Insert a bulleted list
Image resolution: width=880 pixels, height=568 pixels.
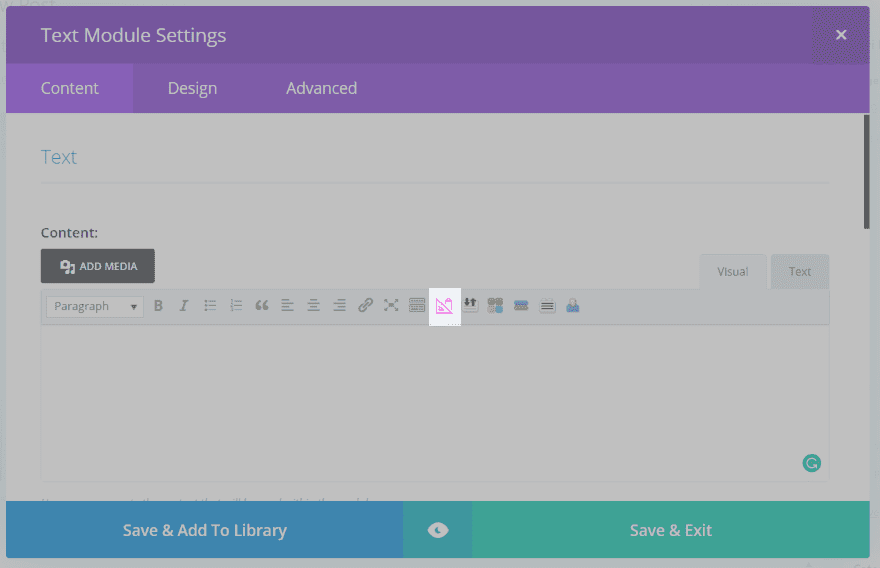click(x=210, y=306)
